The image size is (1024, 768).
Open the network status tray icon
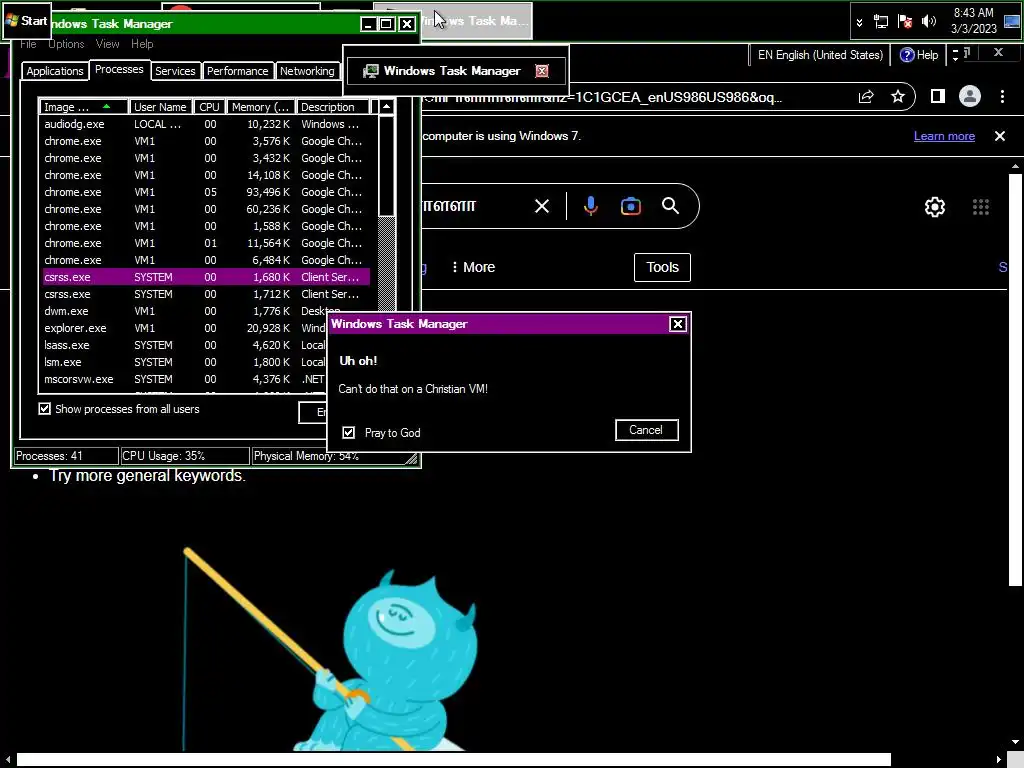(881, 22)
